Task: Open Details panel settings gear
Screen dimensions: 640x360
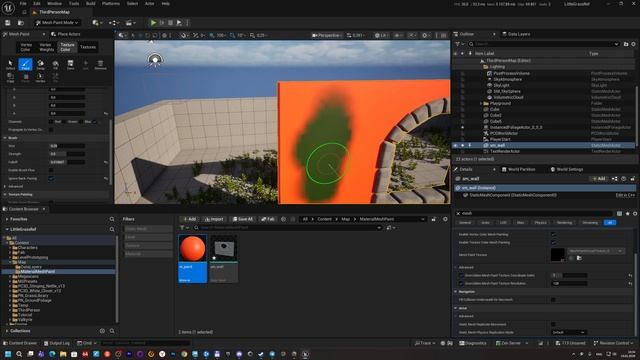Action: coord(635,213)
